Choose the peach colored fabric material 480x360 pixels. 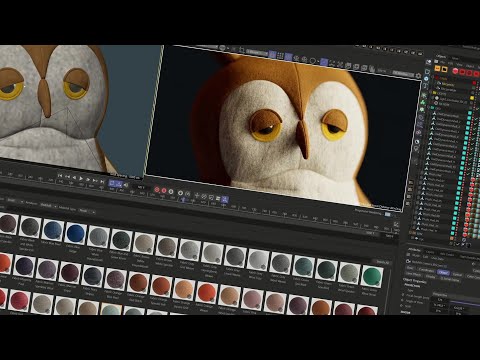[184, 288]
